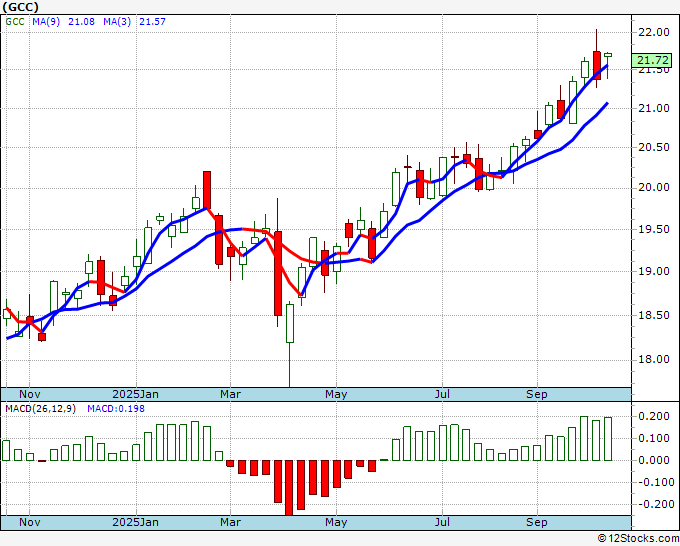This screenshot has width=680, height=546.
Task: Click Mar on the price chart date axis
Action: (230, 394)
